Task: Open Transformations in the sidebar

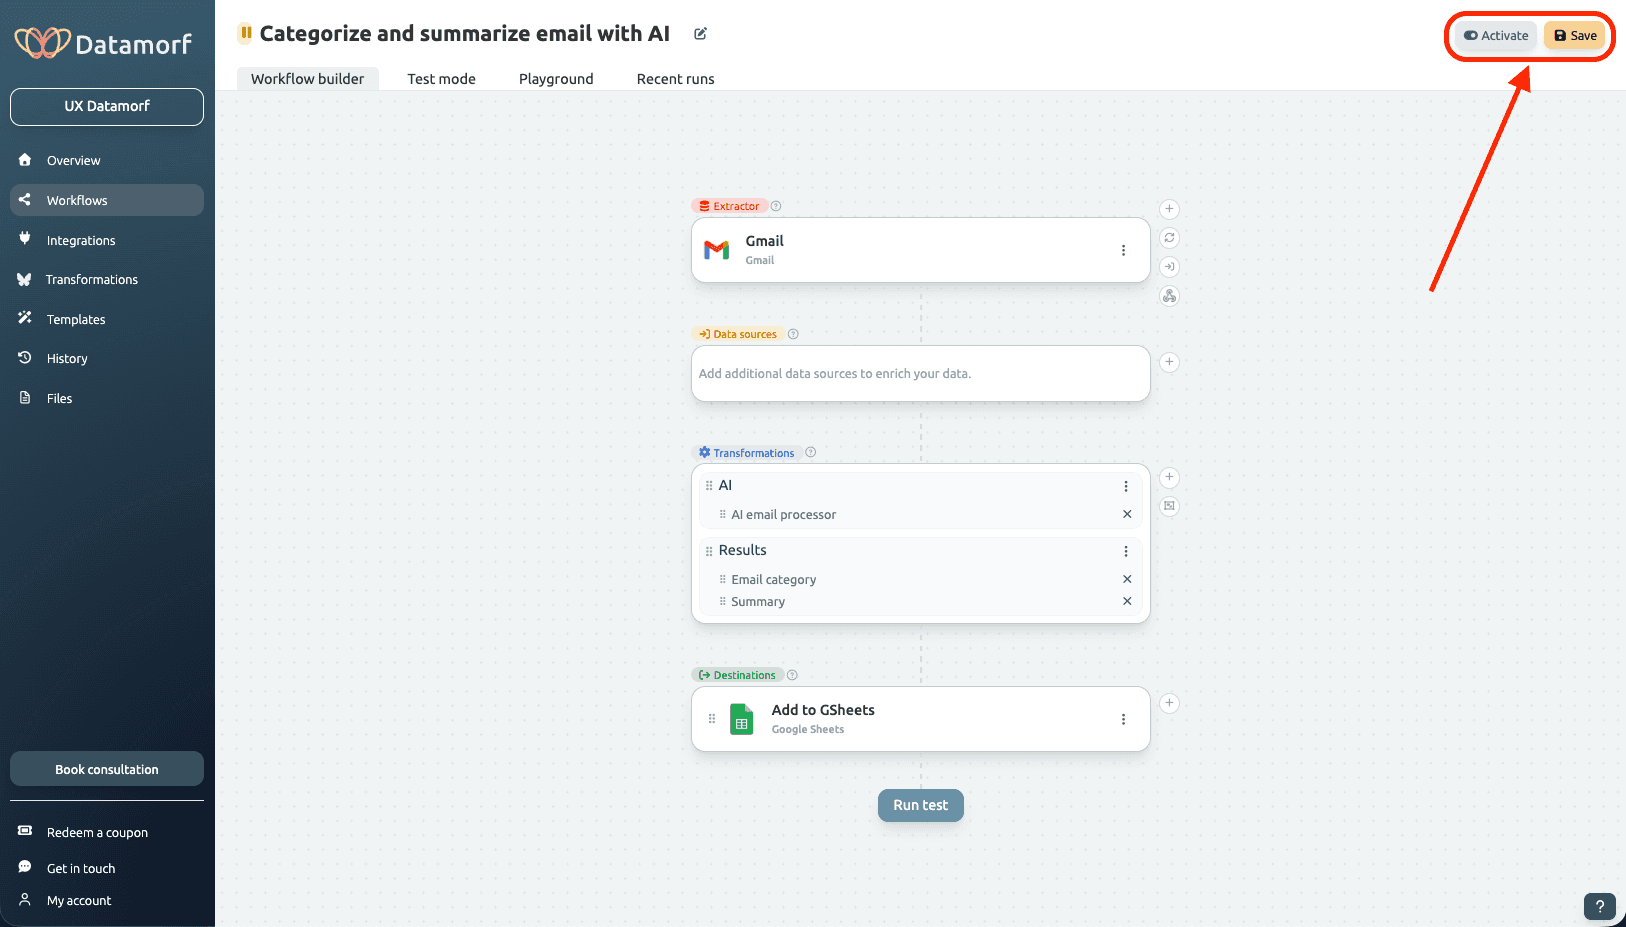Action: (107, 279)
